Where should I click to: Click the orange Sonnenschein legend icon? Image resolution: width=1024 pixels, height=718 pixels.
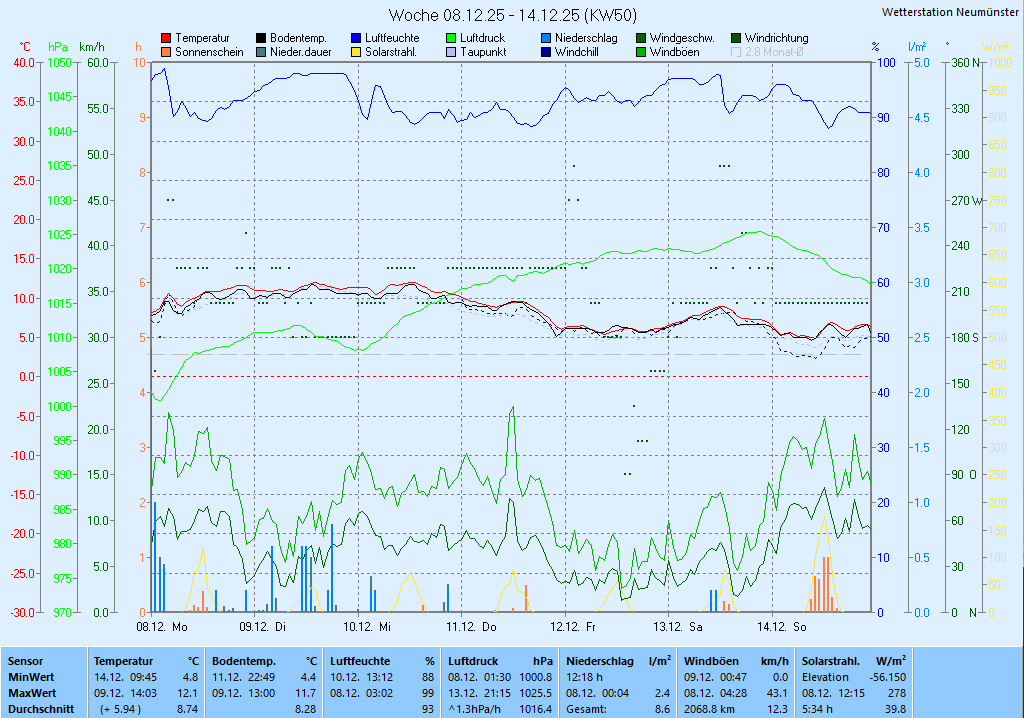click(166, 52)
